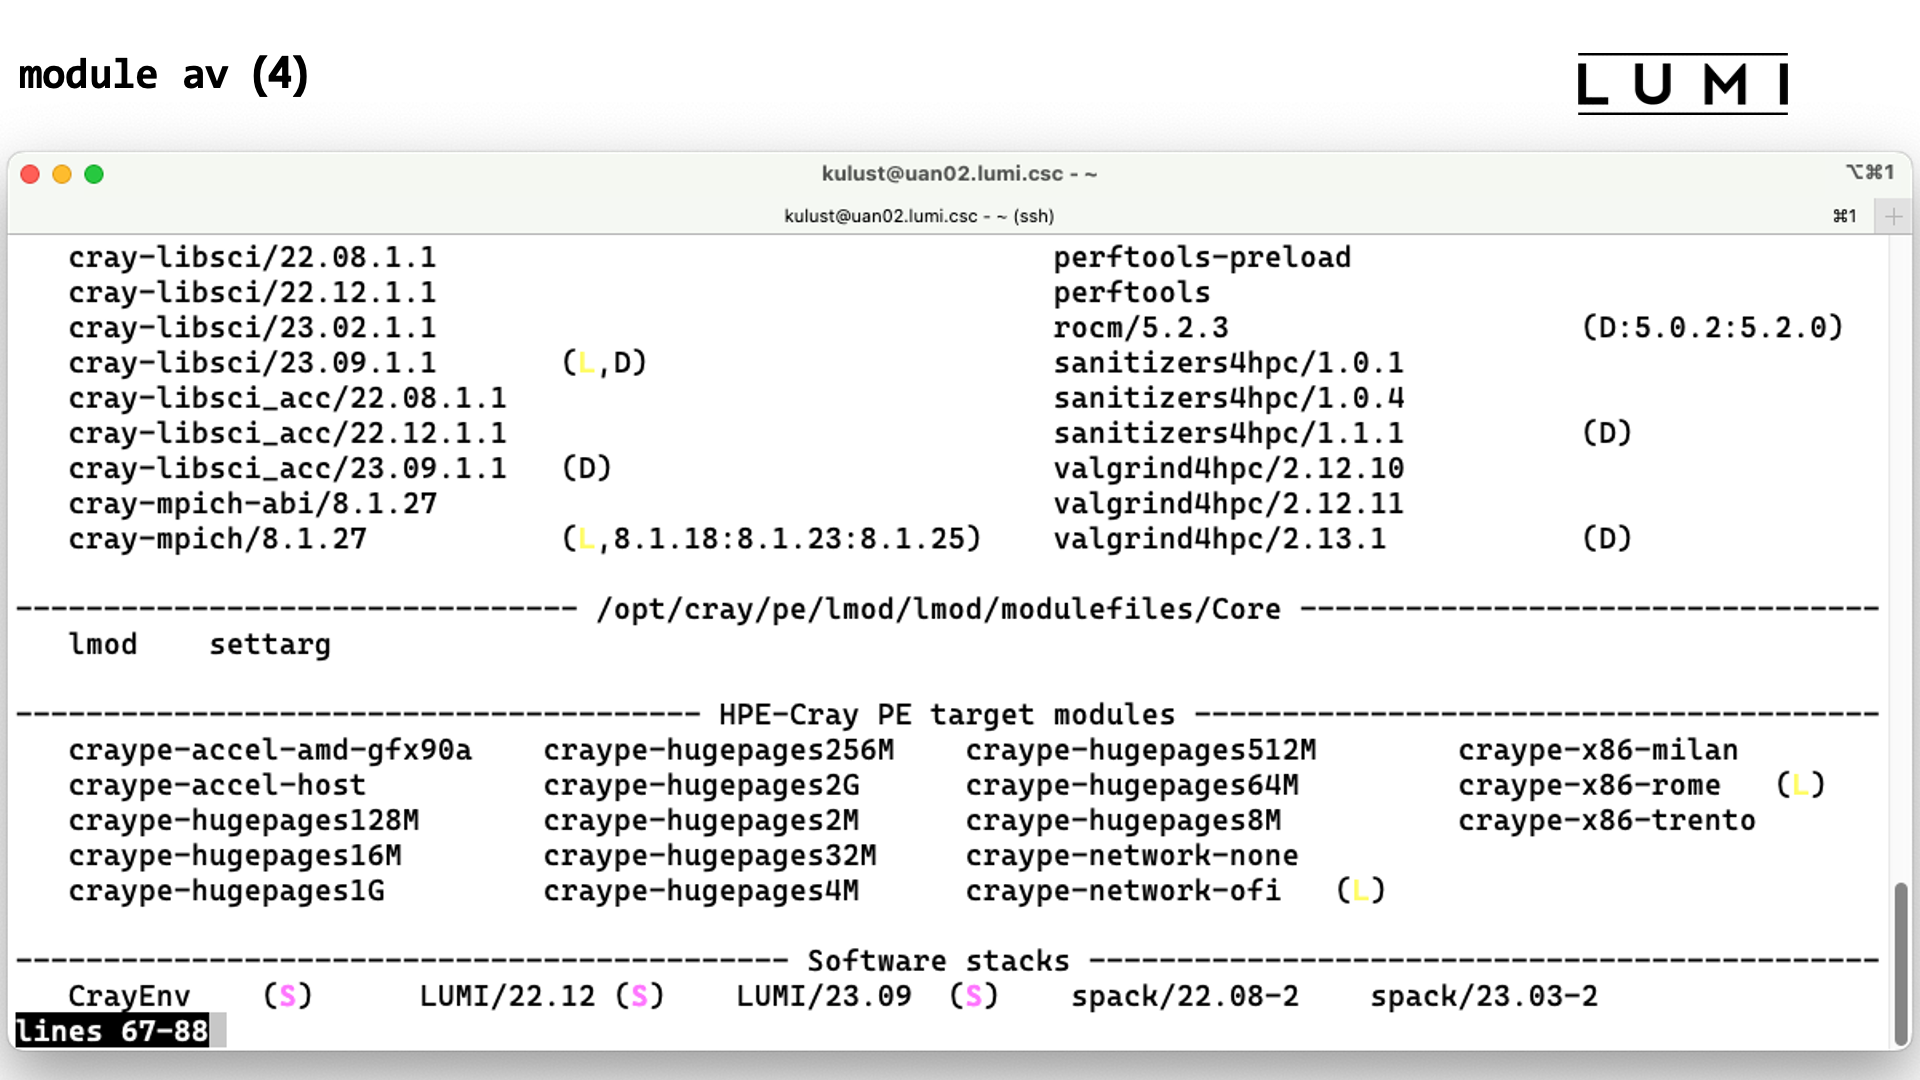Screen dimensions: 1920x1080
Task: Click craype-hugepages64M entry
Action: click(x=1132, y=785)
